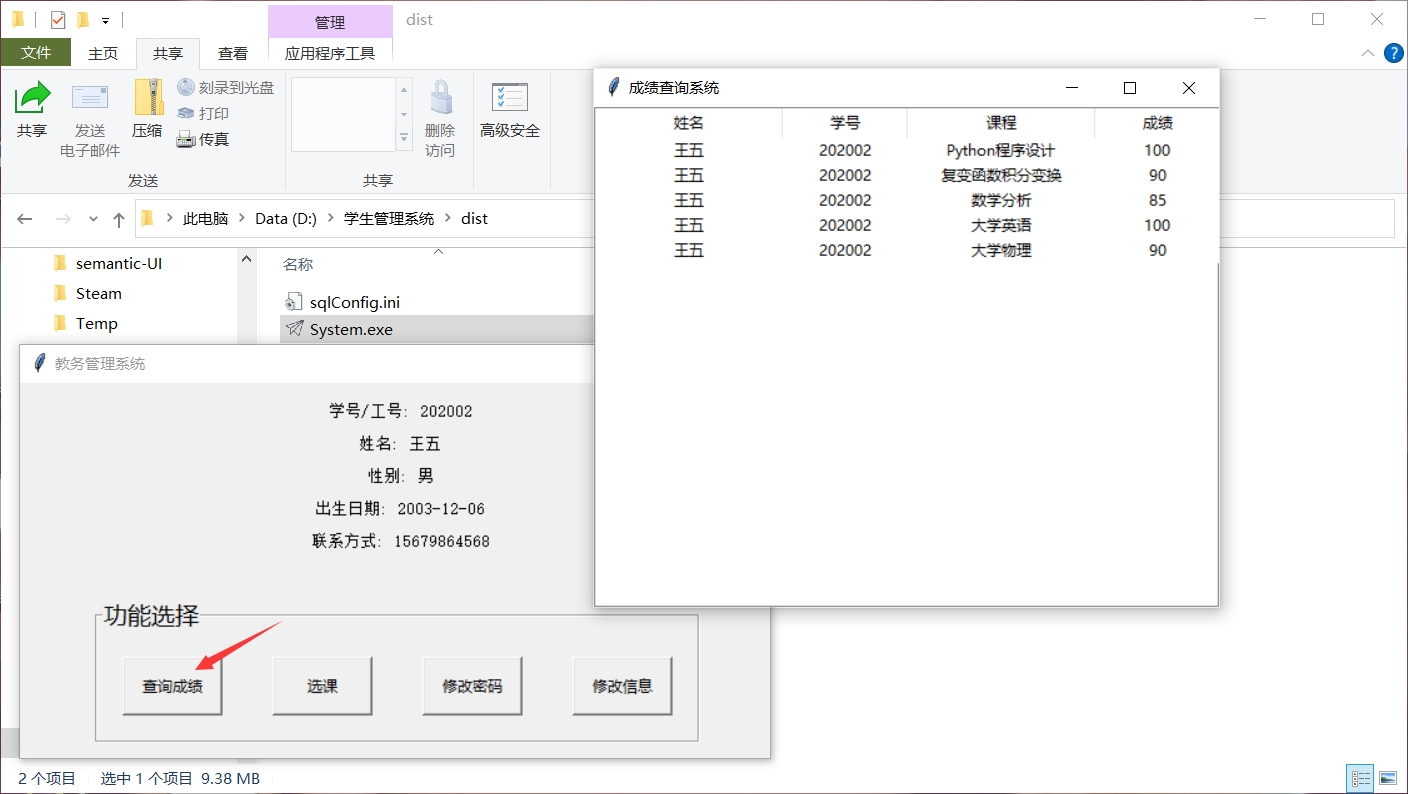The width and height of the screenshot is (1408, 794).
Task: Click 此电脑 in the address breadcrumb
Action: click(x=205, y=218)
